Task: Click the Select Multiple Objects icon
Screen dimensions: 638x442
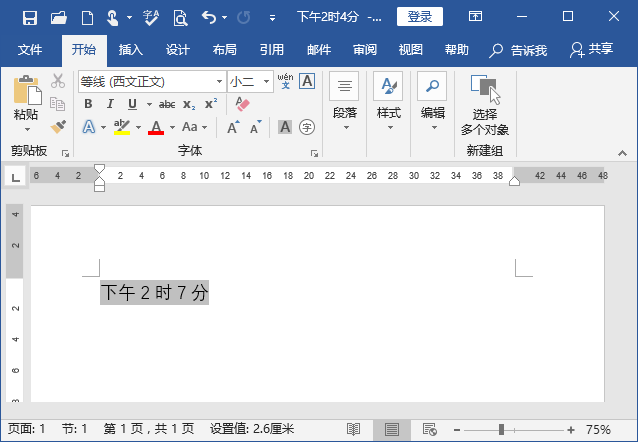Action: [x=485, y=105]
